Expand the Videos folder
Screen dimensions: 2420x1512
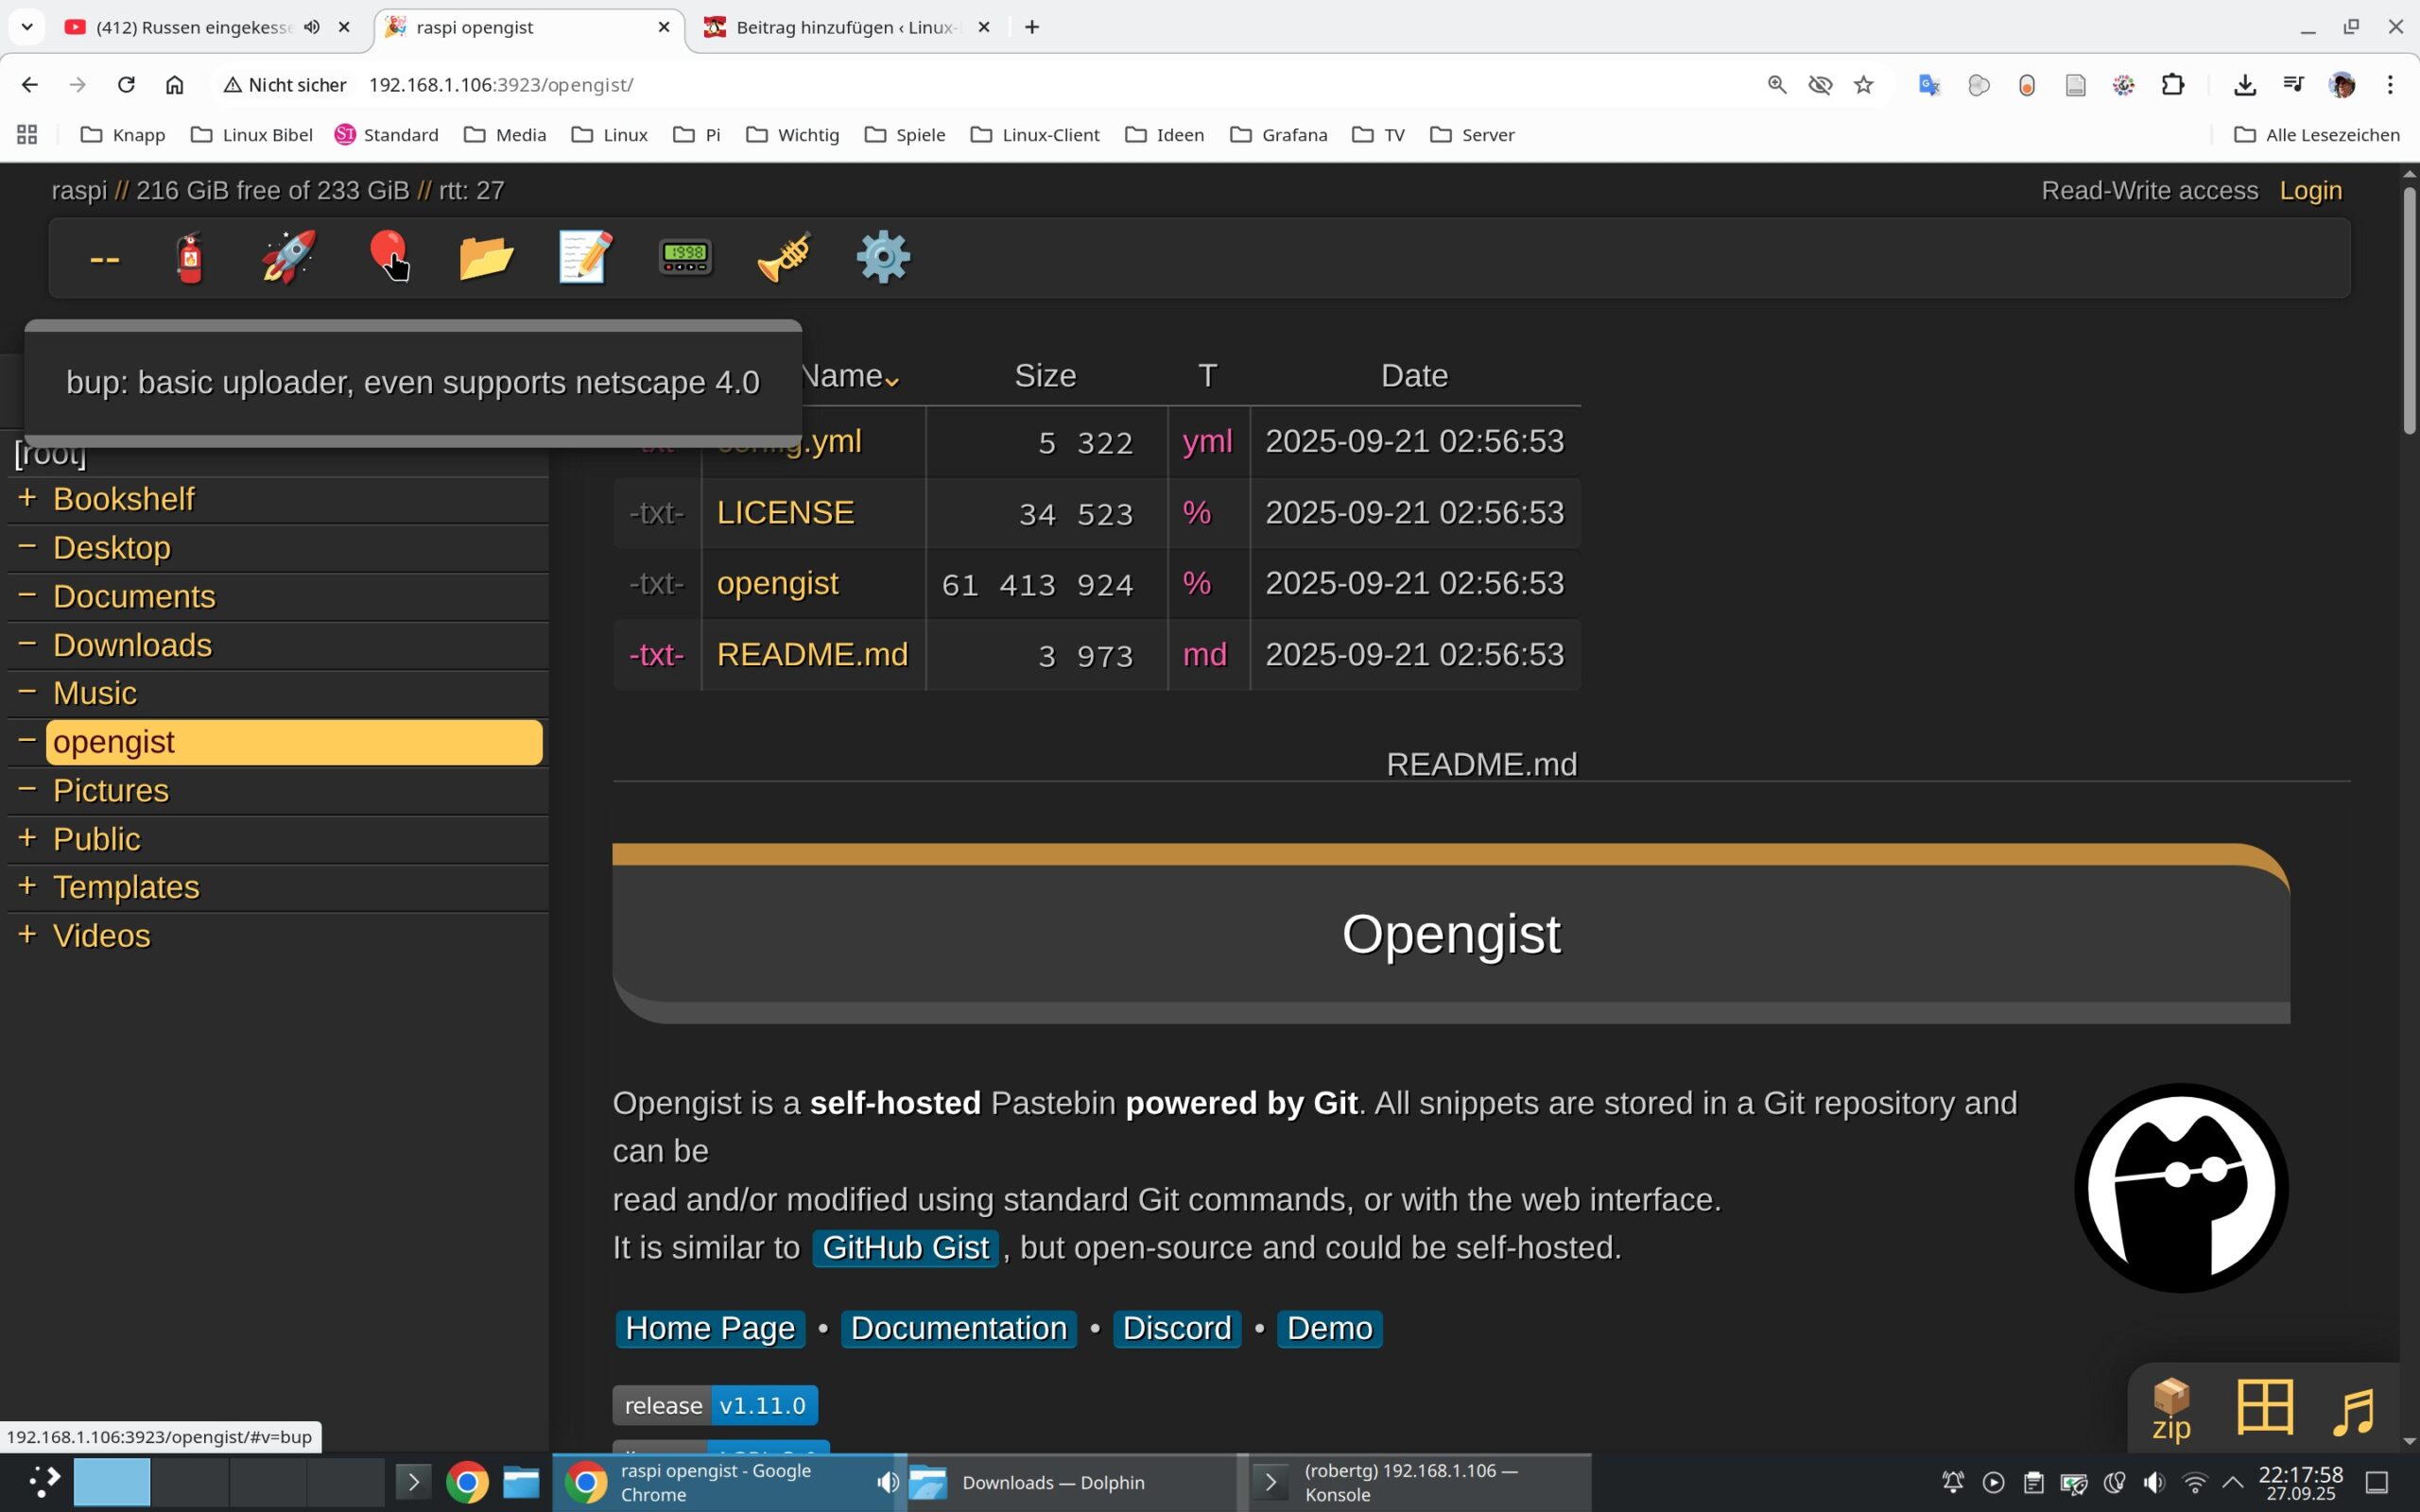click(x=27, y=934)
